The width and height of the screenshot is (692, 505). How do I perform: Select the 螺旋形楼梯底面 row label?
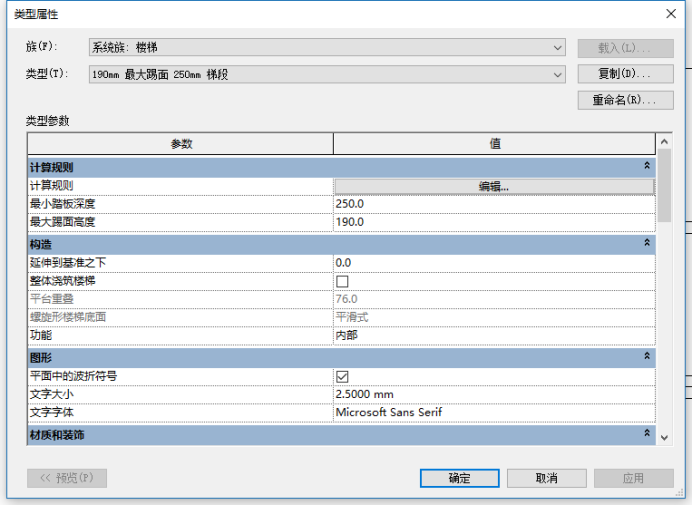pos(68,317)
